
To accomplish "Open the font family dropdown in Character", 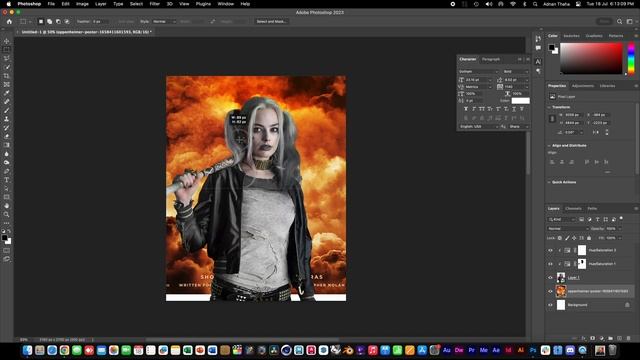I will coord(478,71).
